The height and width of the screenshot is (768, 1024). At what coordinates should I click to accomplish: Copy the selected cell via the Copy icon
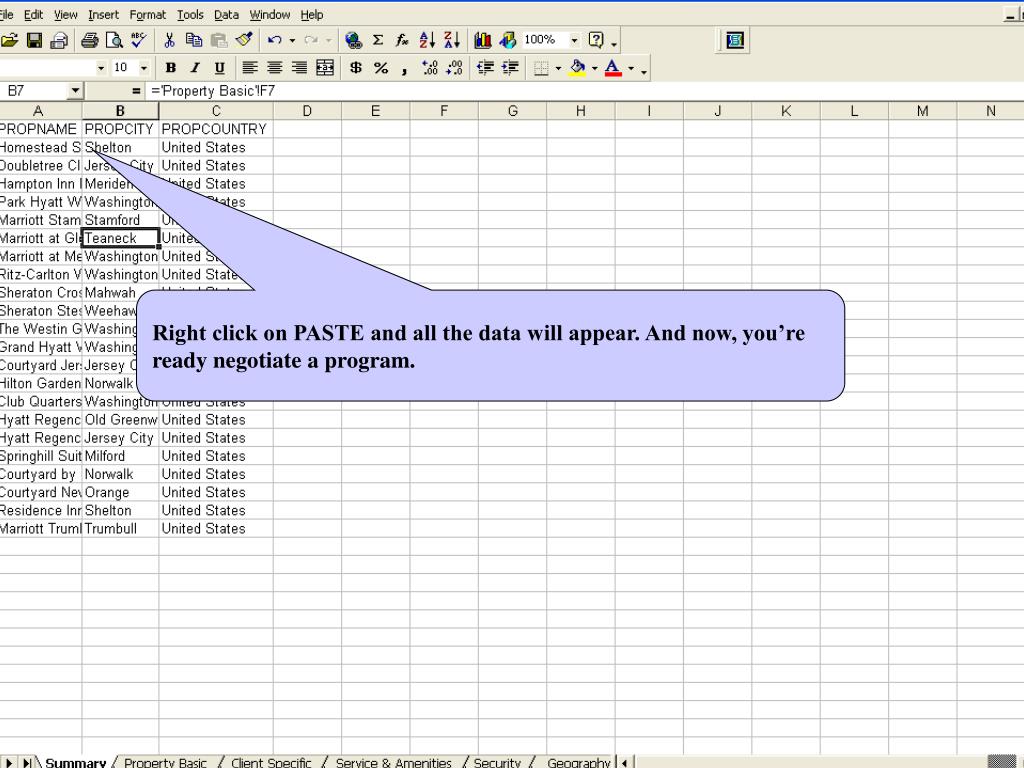(194, 40)
